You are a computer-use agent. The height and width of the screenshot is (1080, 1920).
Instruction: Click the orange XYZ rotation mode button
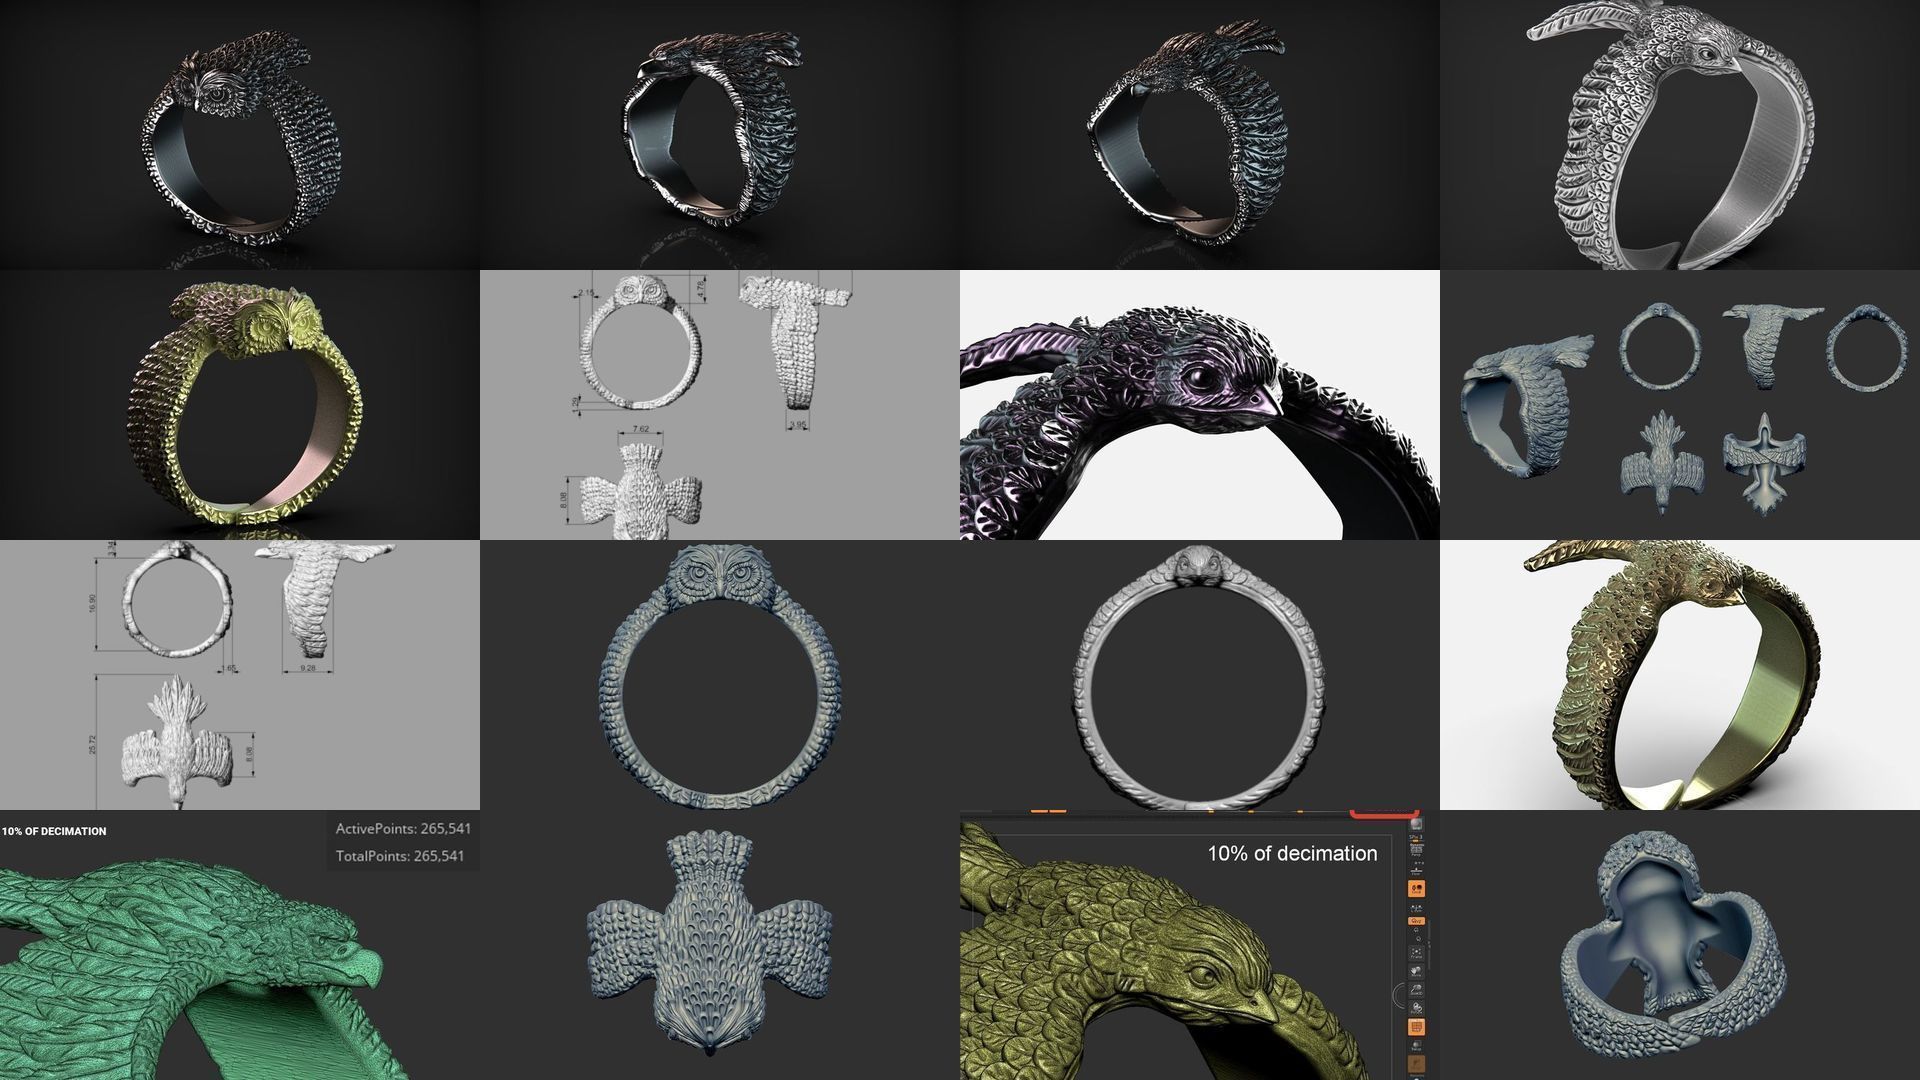click(1416, 921)
